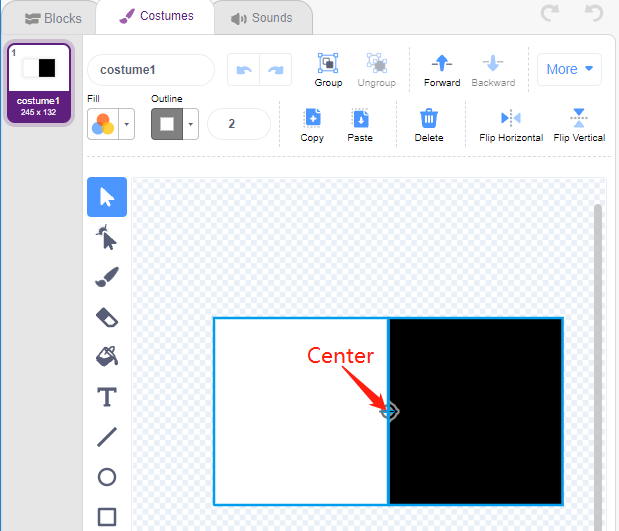Select the costume1 thumbnail
Viewport: 619px width, 531px height.
pyautogui.click(x=39, y=83)
